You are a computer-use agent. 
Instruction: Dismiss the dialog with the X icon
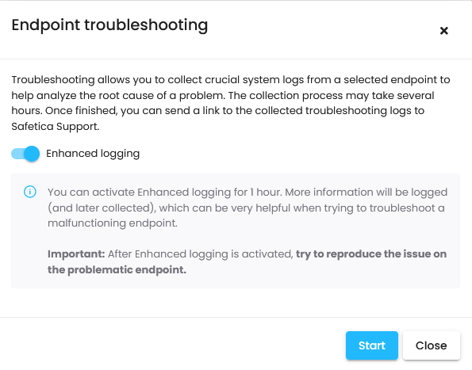[x=444, y=31]
